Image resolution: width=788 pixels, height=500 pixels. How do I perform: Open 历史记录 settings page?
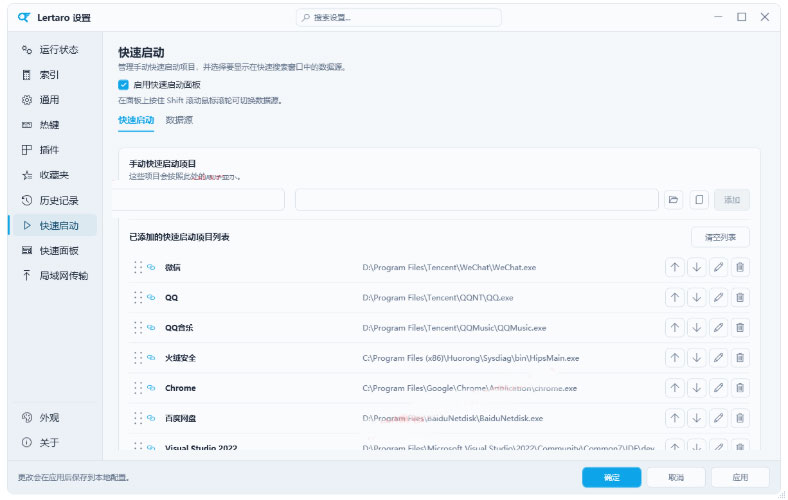click(53, 201)
